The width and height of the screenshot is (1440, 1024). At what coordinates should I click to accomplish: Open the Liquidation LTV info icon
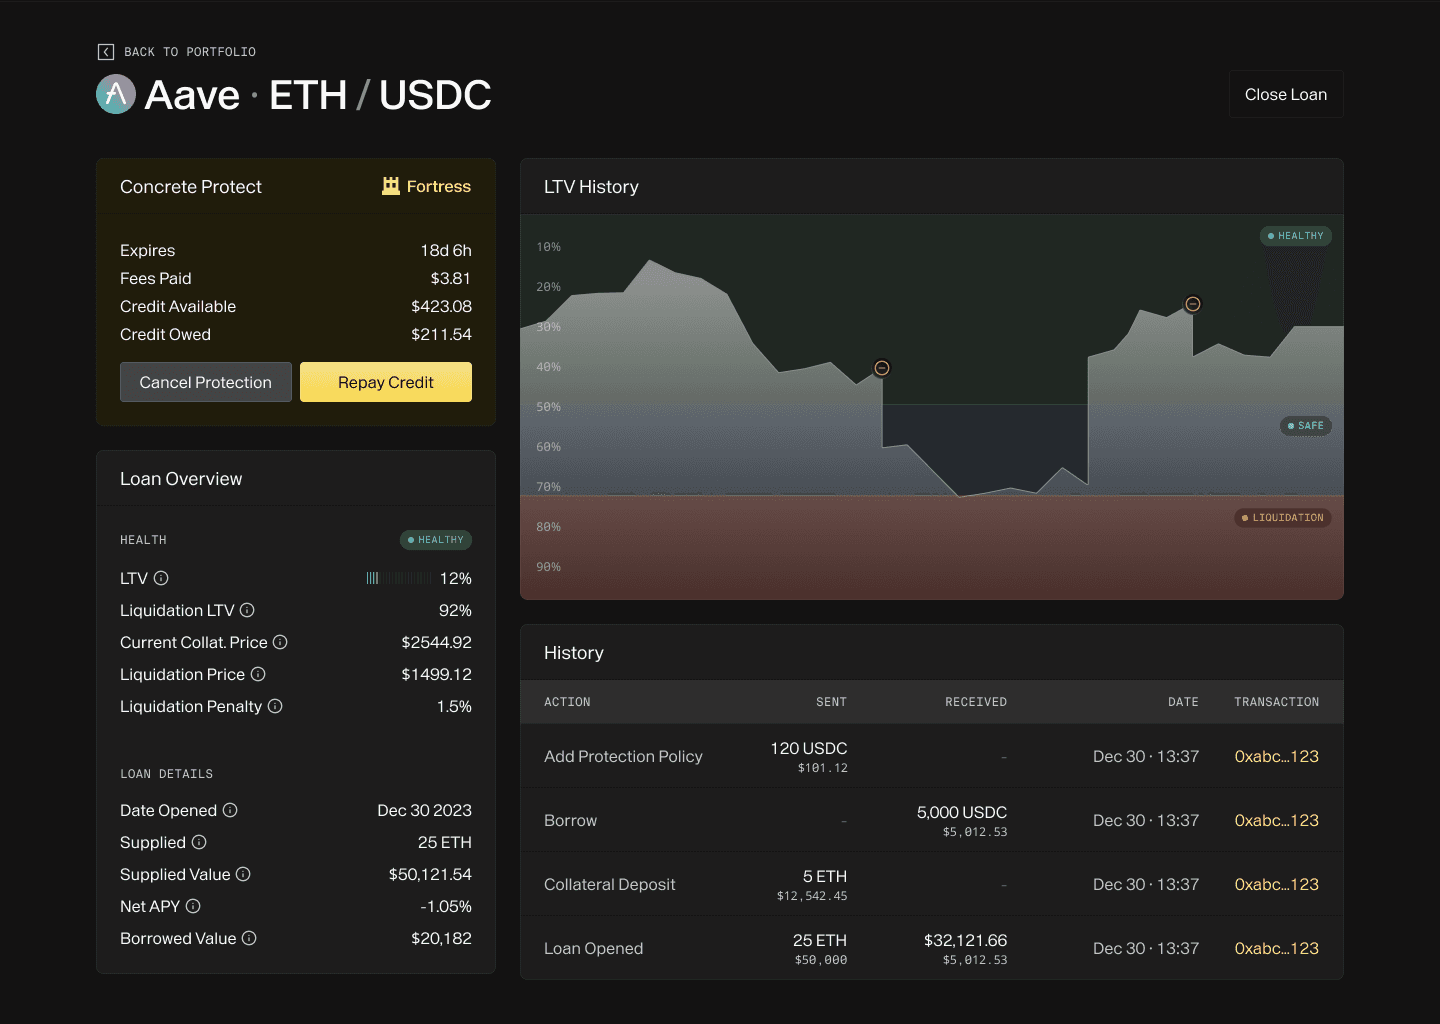247,610
